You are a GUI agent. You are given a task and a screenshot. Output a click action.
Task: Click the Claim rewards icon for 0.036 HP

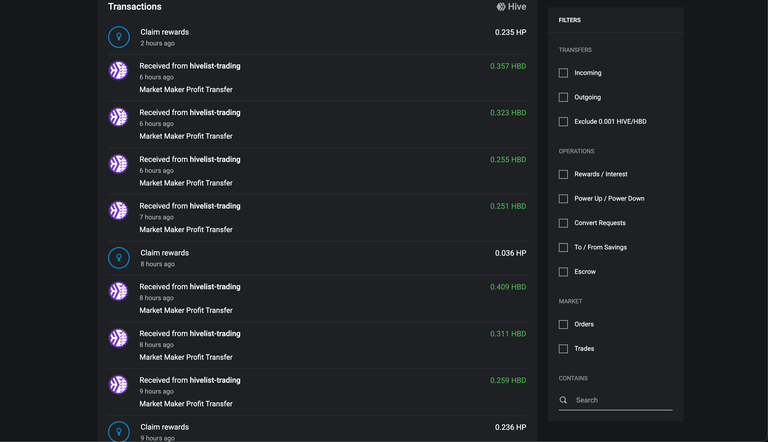tap(119, 258)
